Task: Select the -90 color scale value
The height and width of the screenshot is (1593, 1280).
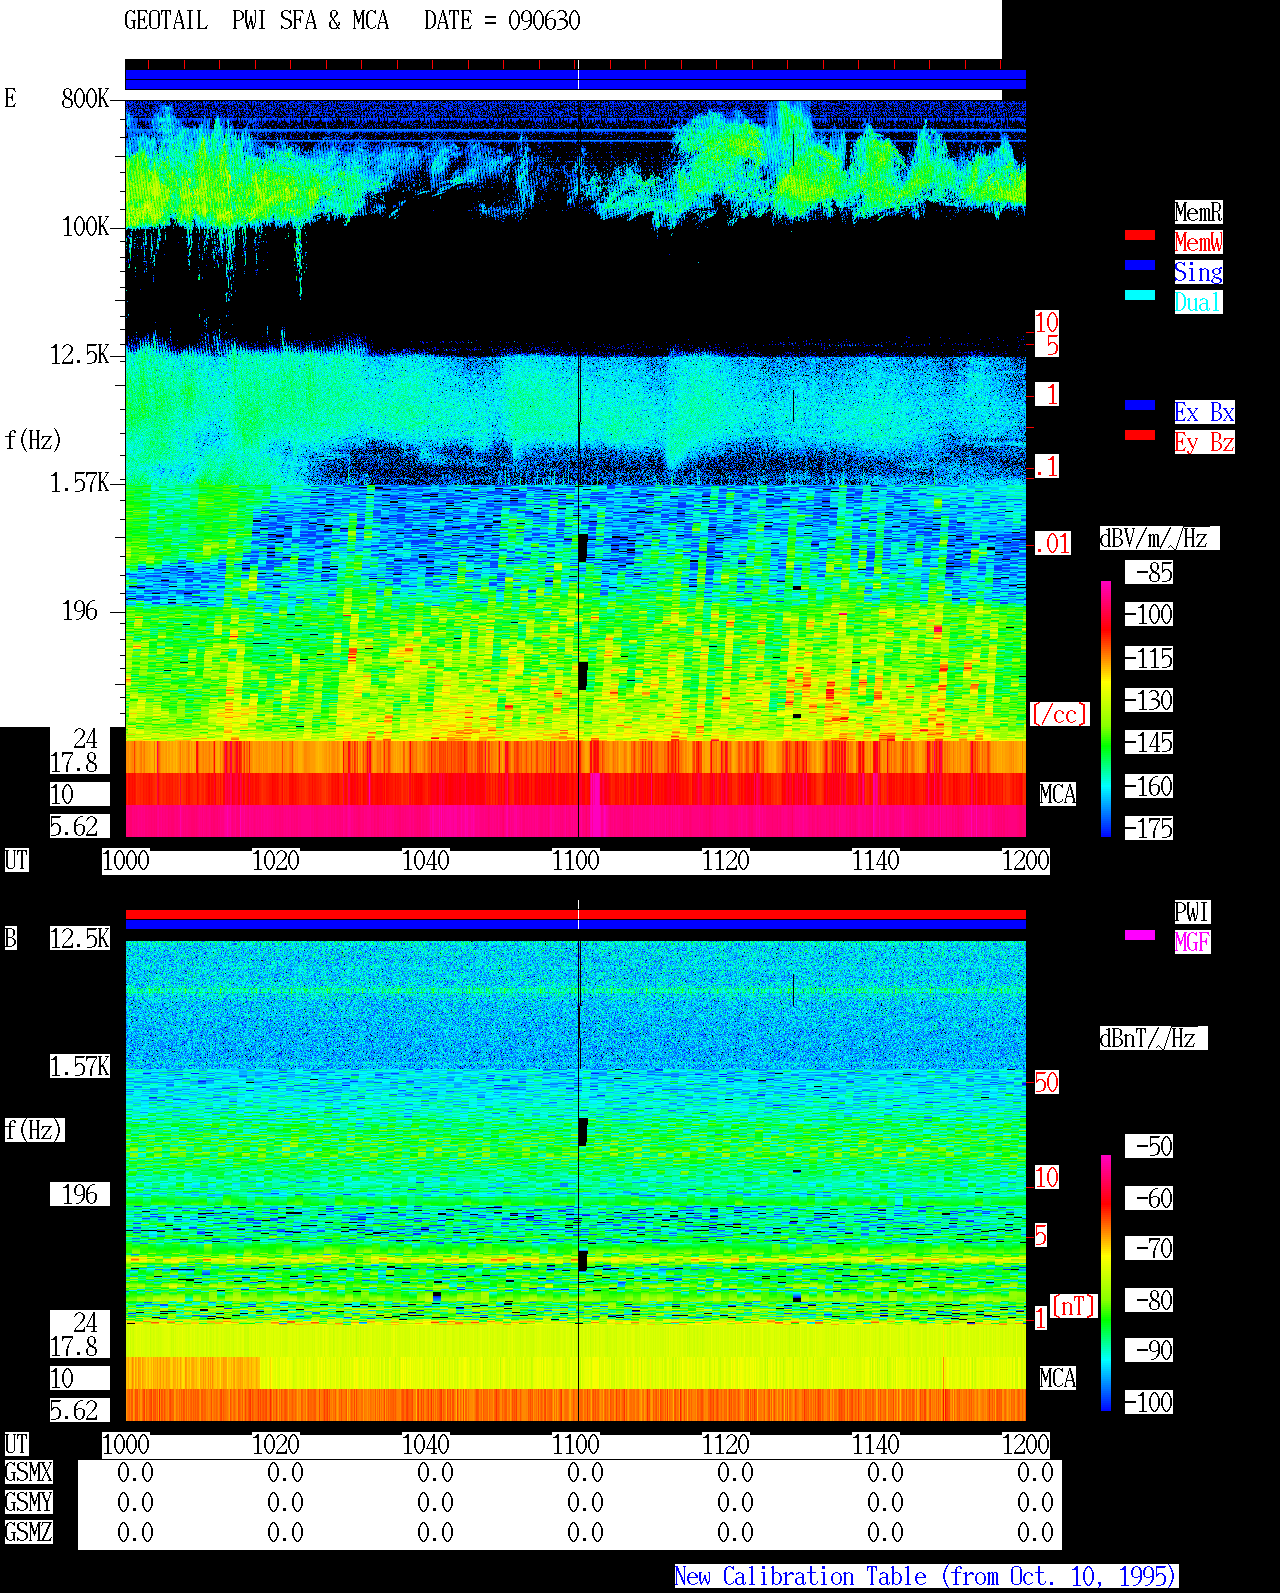Action: pyautogui.click(x=1150, y=1350)
